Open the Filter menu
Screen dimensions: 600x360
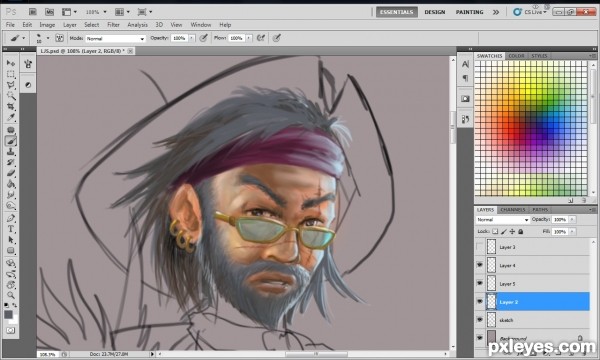113,25
